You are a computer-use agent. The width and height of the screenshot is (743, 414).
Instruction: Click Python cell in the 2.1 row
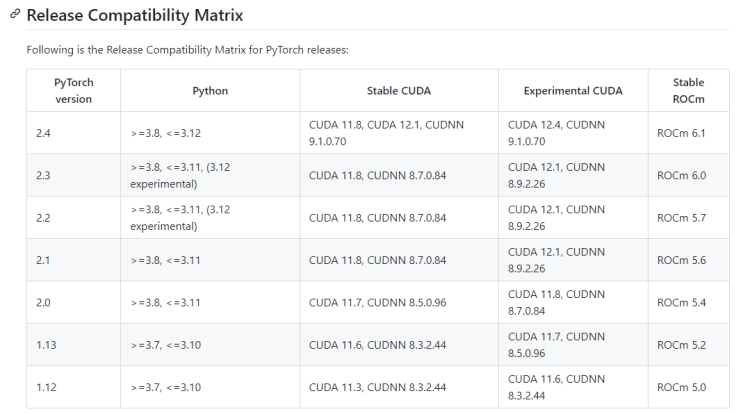point(210,260)
